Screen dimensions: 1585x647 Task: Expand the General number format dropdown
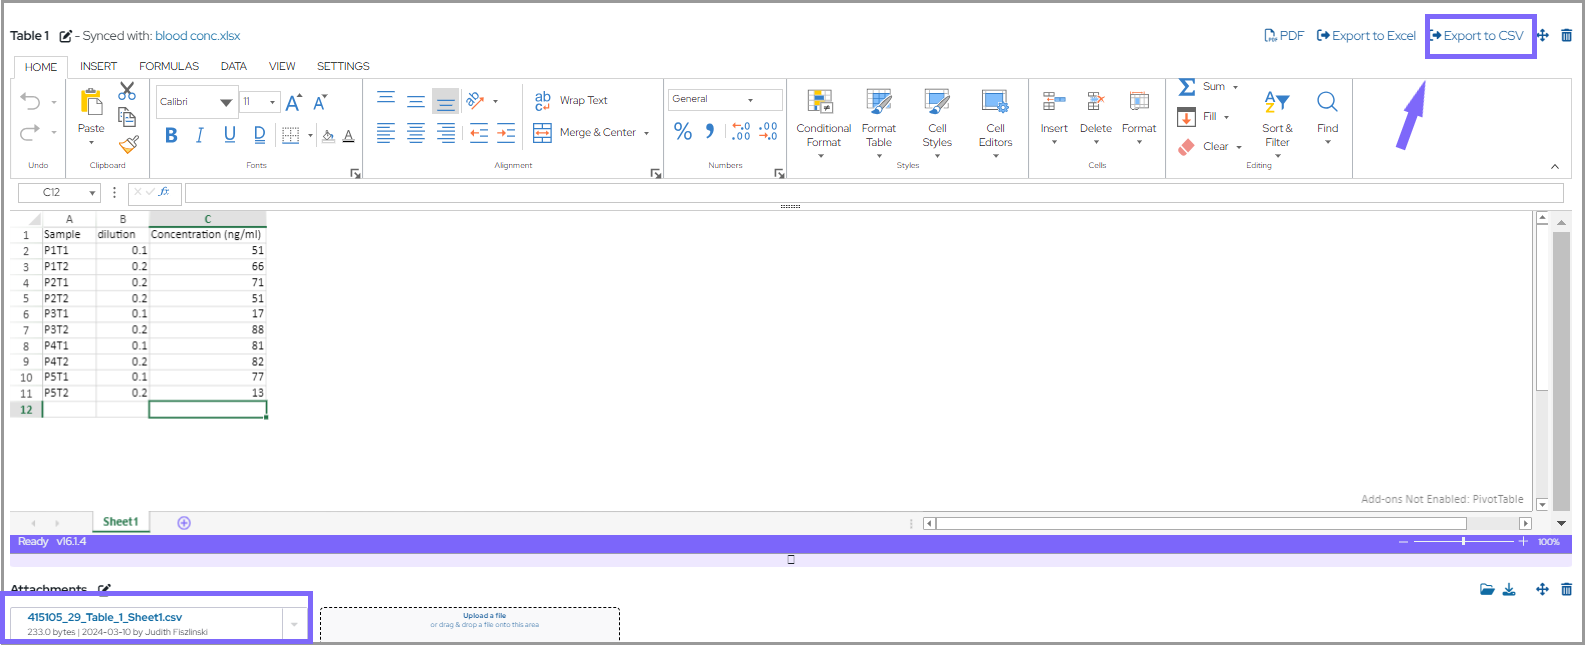coord(750,100)
